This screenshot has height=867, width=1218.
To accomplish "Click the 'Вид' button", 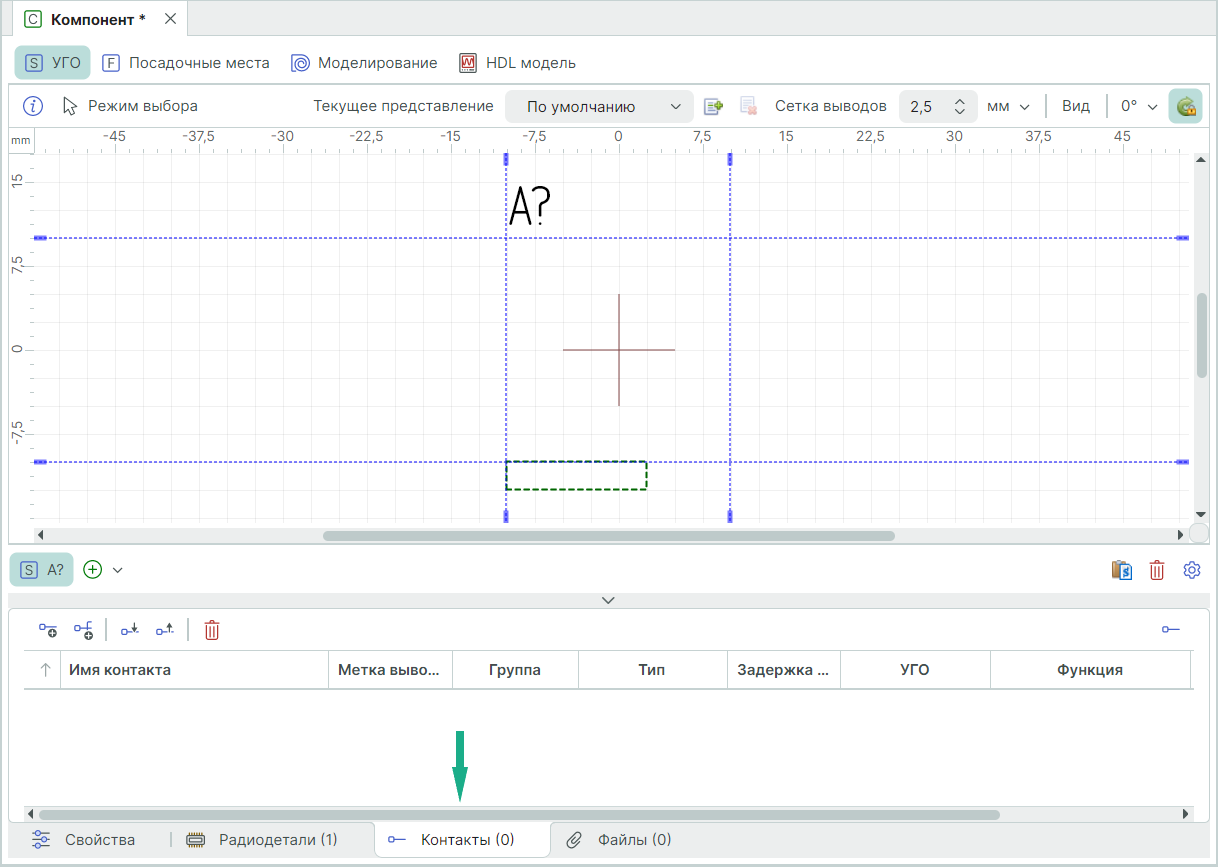I will click(1076, 106).
